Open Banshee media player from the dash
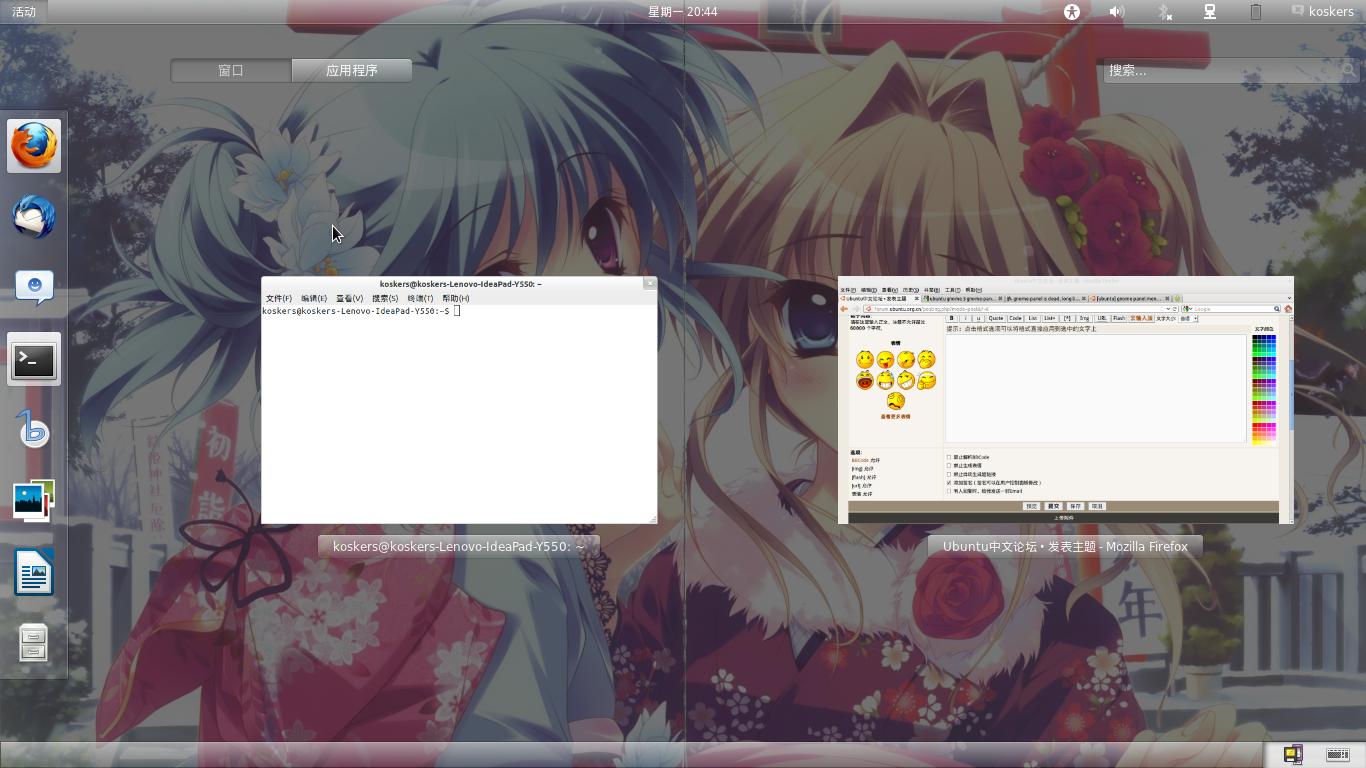 point(35,431)
